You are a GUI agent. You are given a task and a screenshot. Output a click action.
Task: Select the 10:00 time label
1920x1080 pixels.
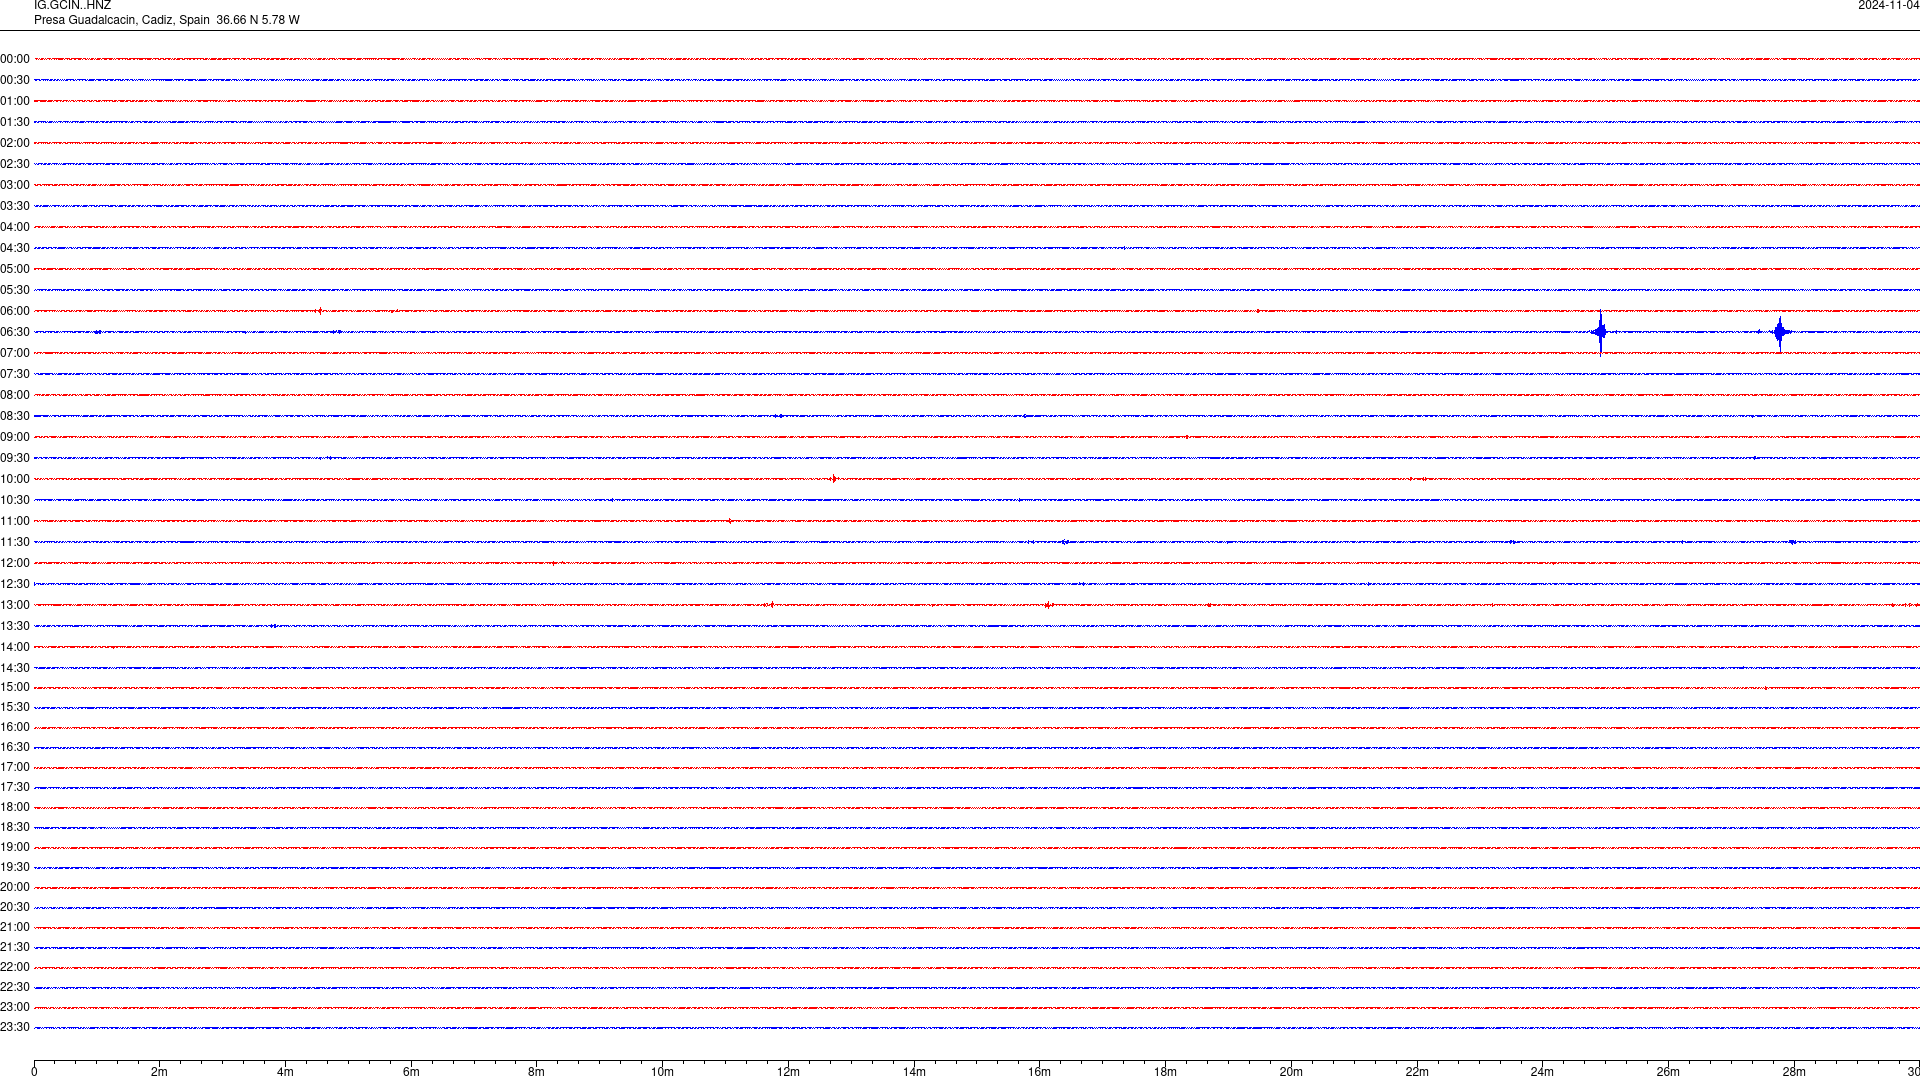[x=15, y=479]
